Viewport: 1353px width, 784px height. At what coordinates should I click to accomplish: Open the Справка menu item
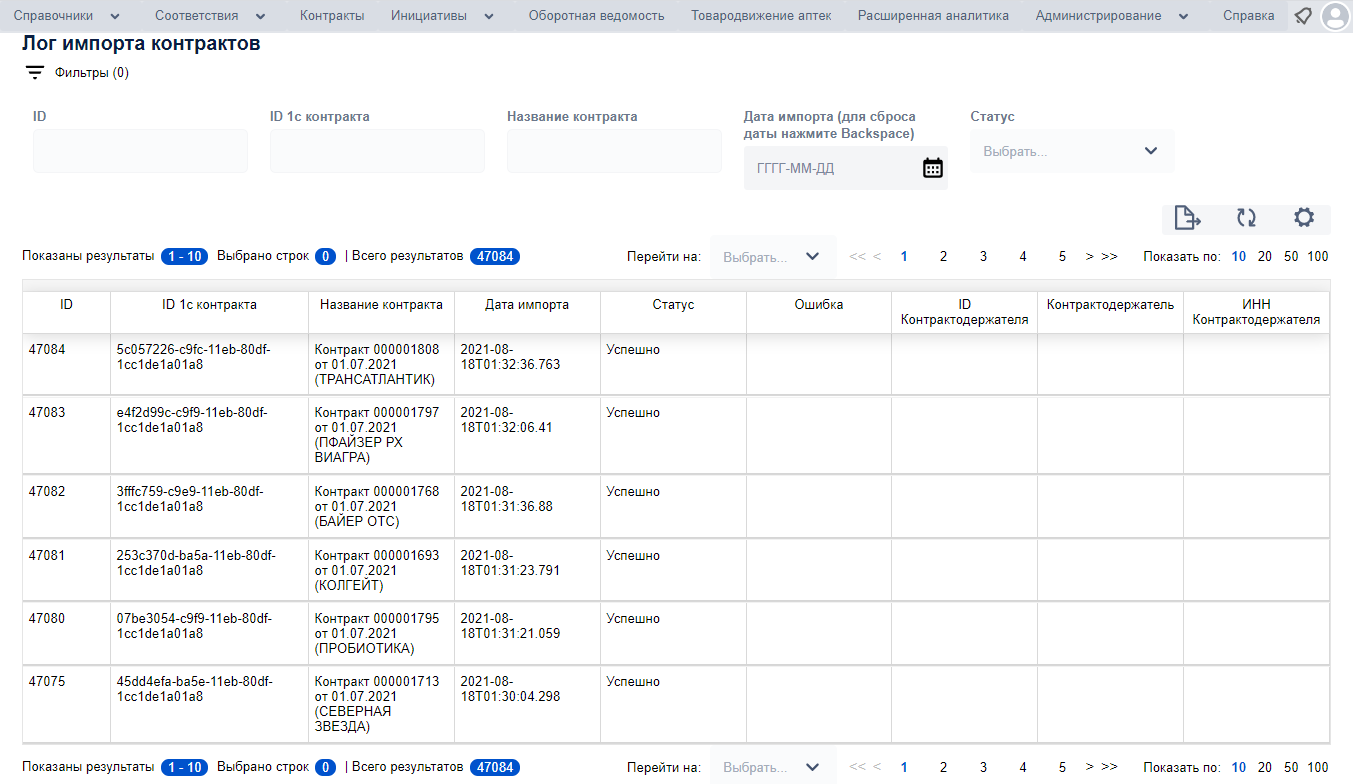[1248, 16]
